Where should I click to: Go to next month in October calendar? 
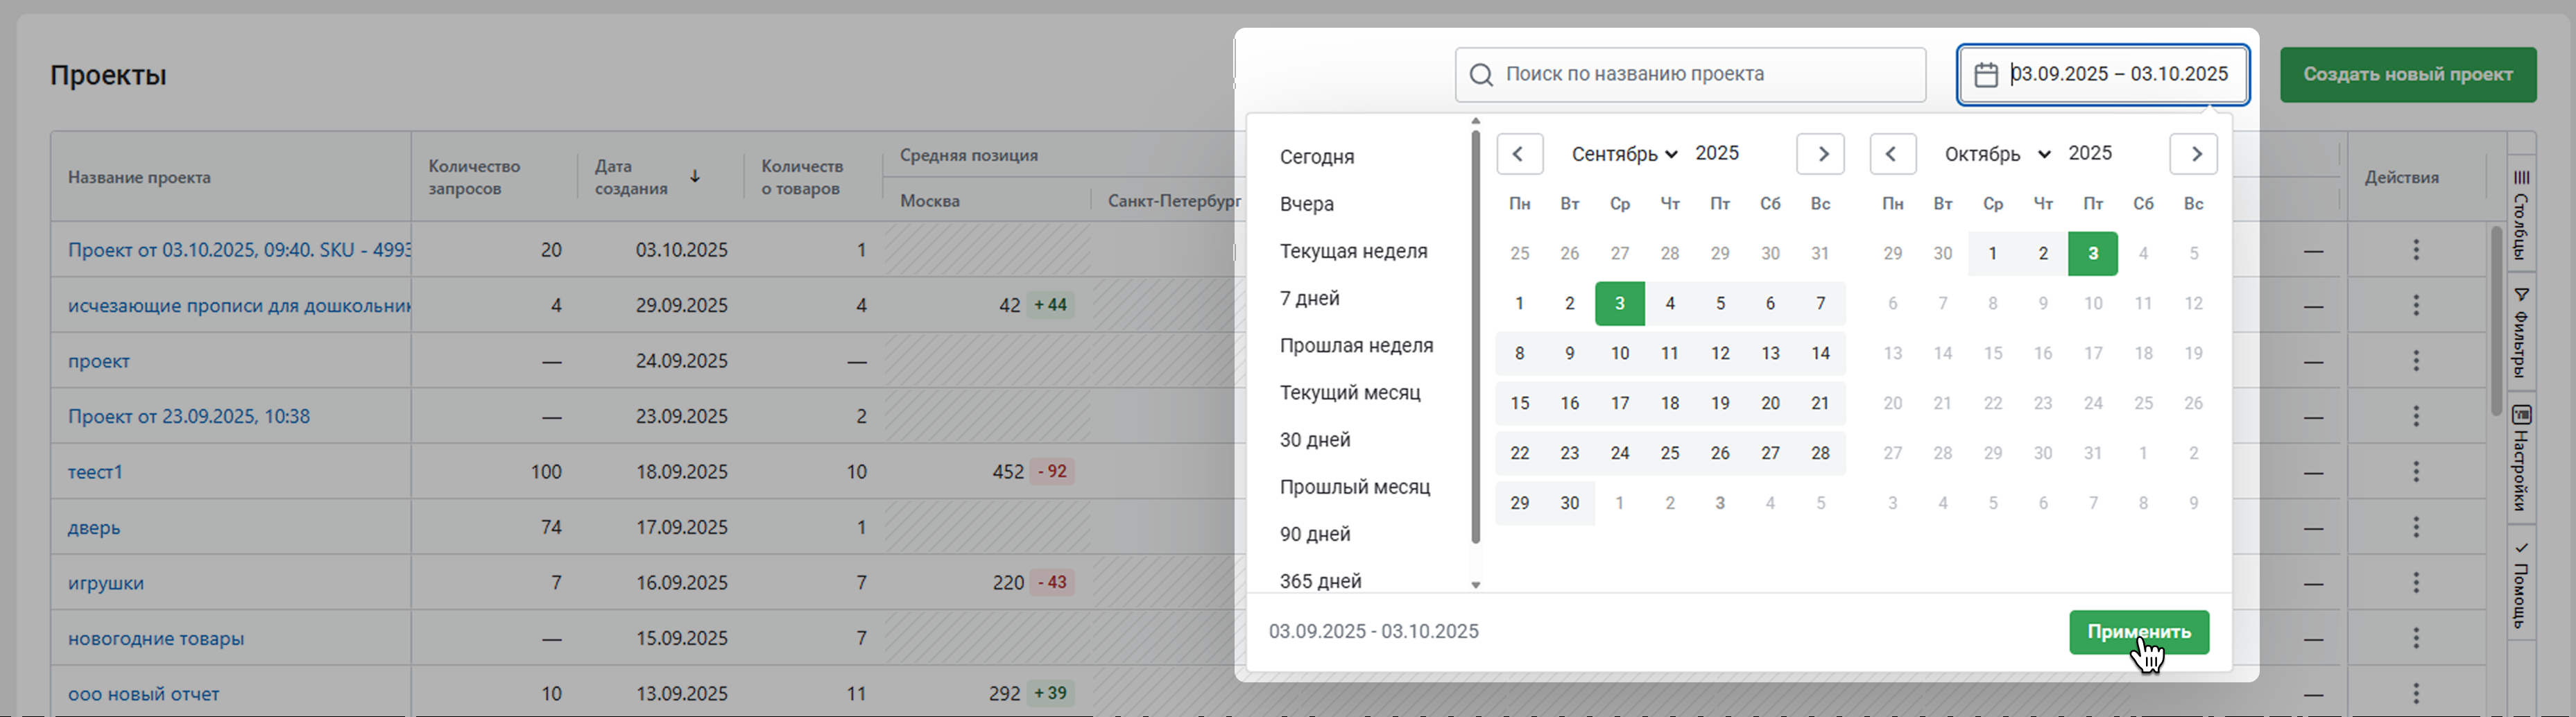(x=2194, y=154)
